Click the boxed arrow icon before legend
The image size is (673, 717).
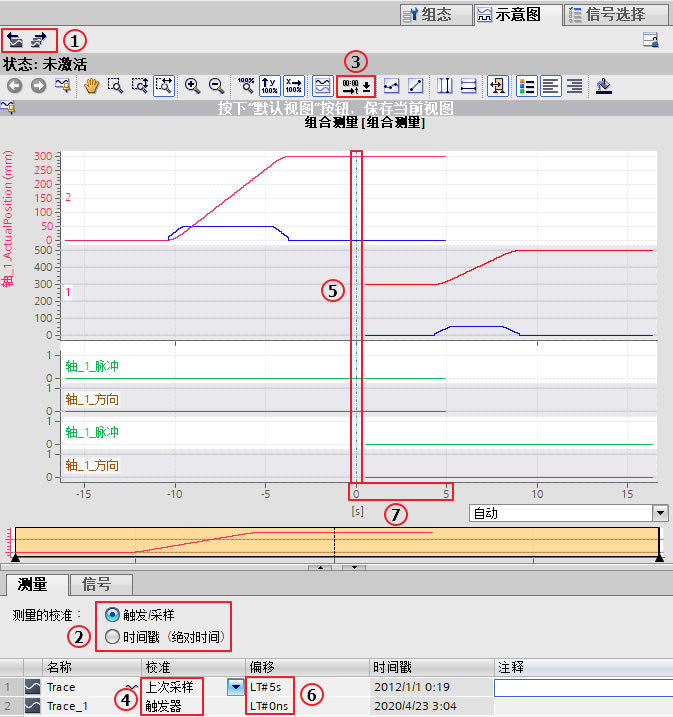click(x=498, y=86)
